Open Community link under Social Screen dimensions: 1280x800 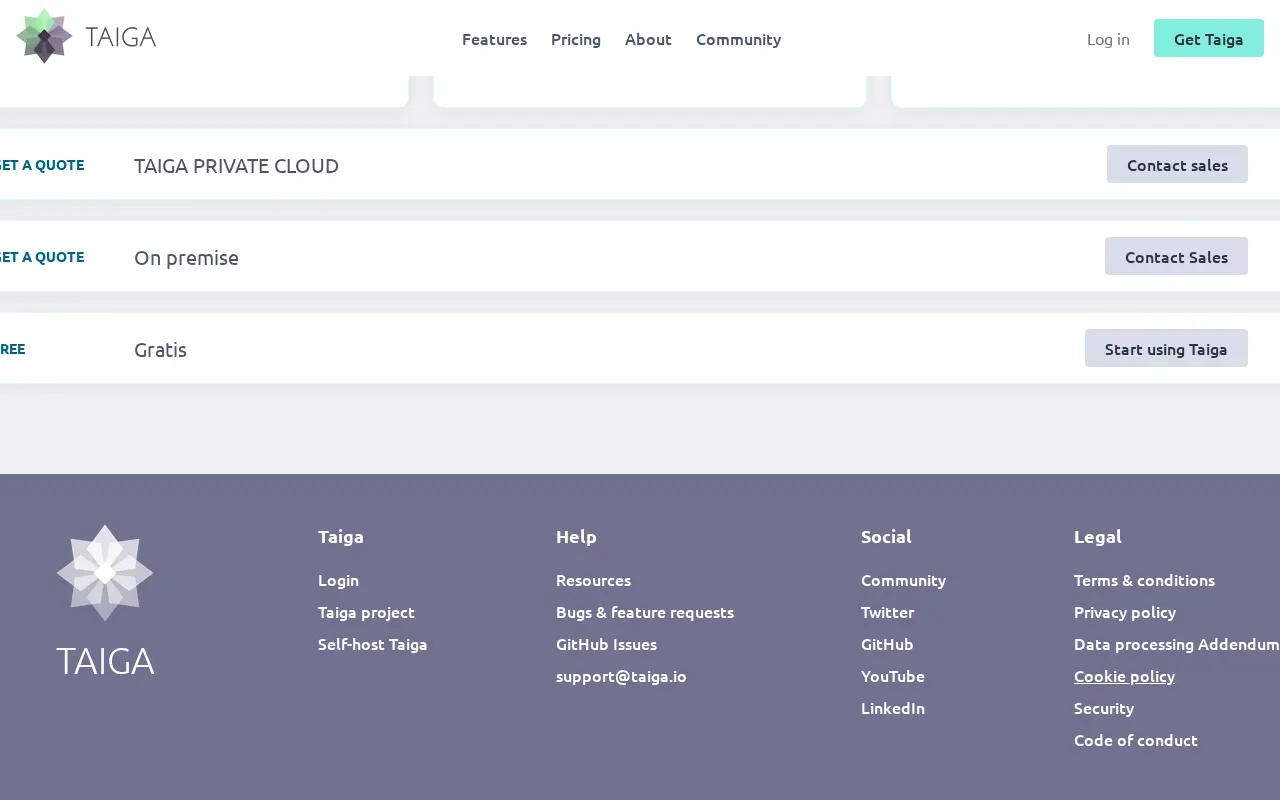click(903, 580)
